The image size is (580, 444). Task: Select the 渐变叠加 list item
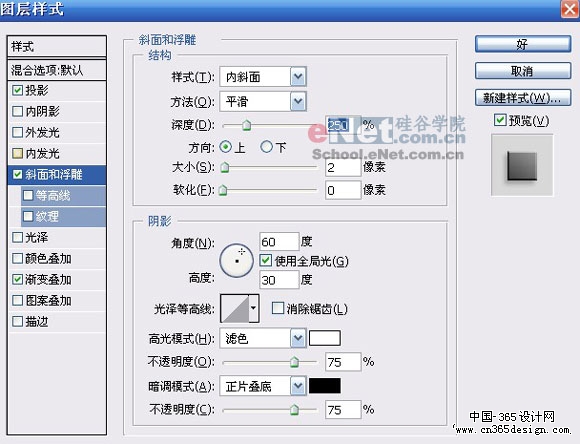[x=57, y=280]
